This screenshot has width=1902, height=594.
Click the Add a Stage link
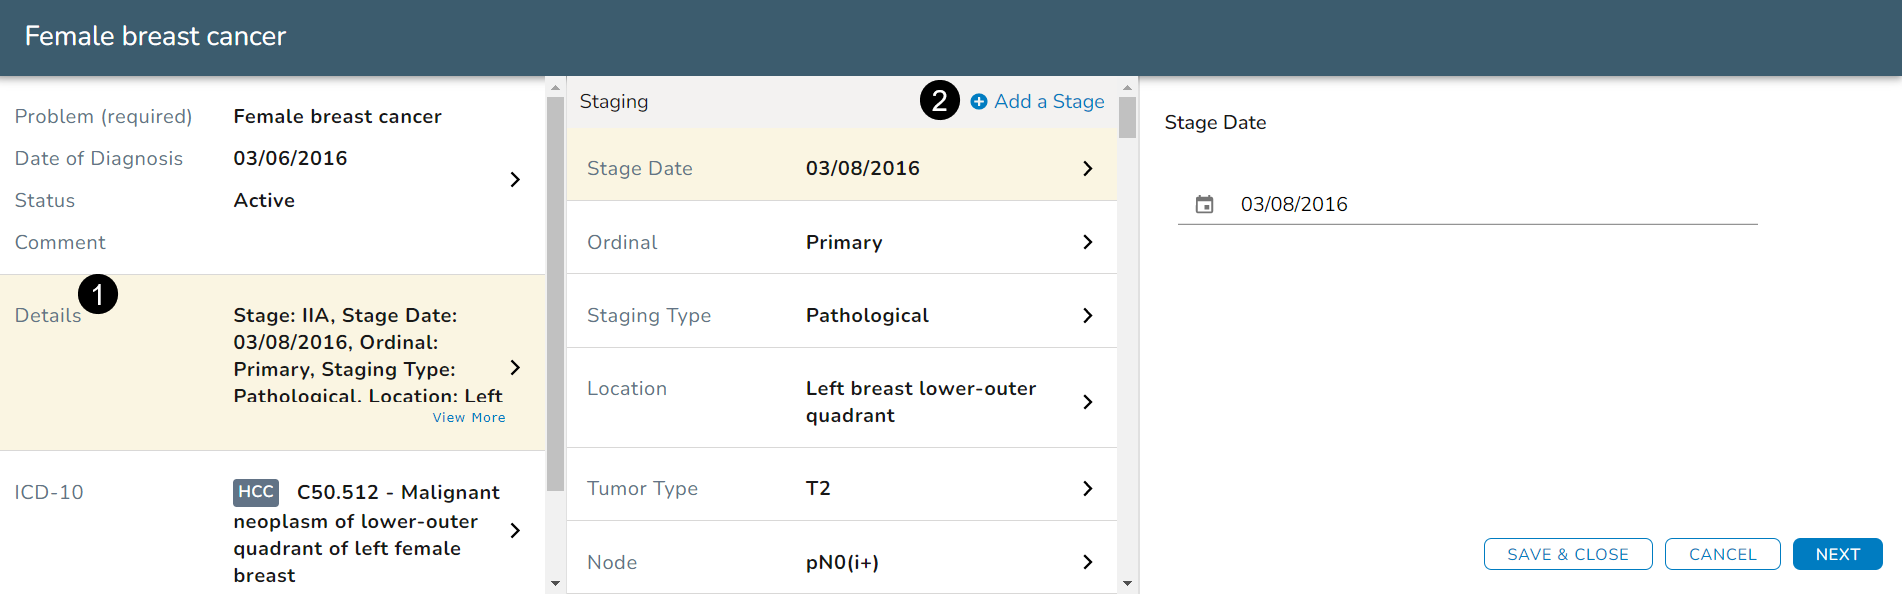[1048, 102]
